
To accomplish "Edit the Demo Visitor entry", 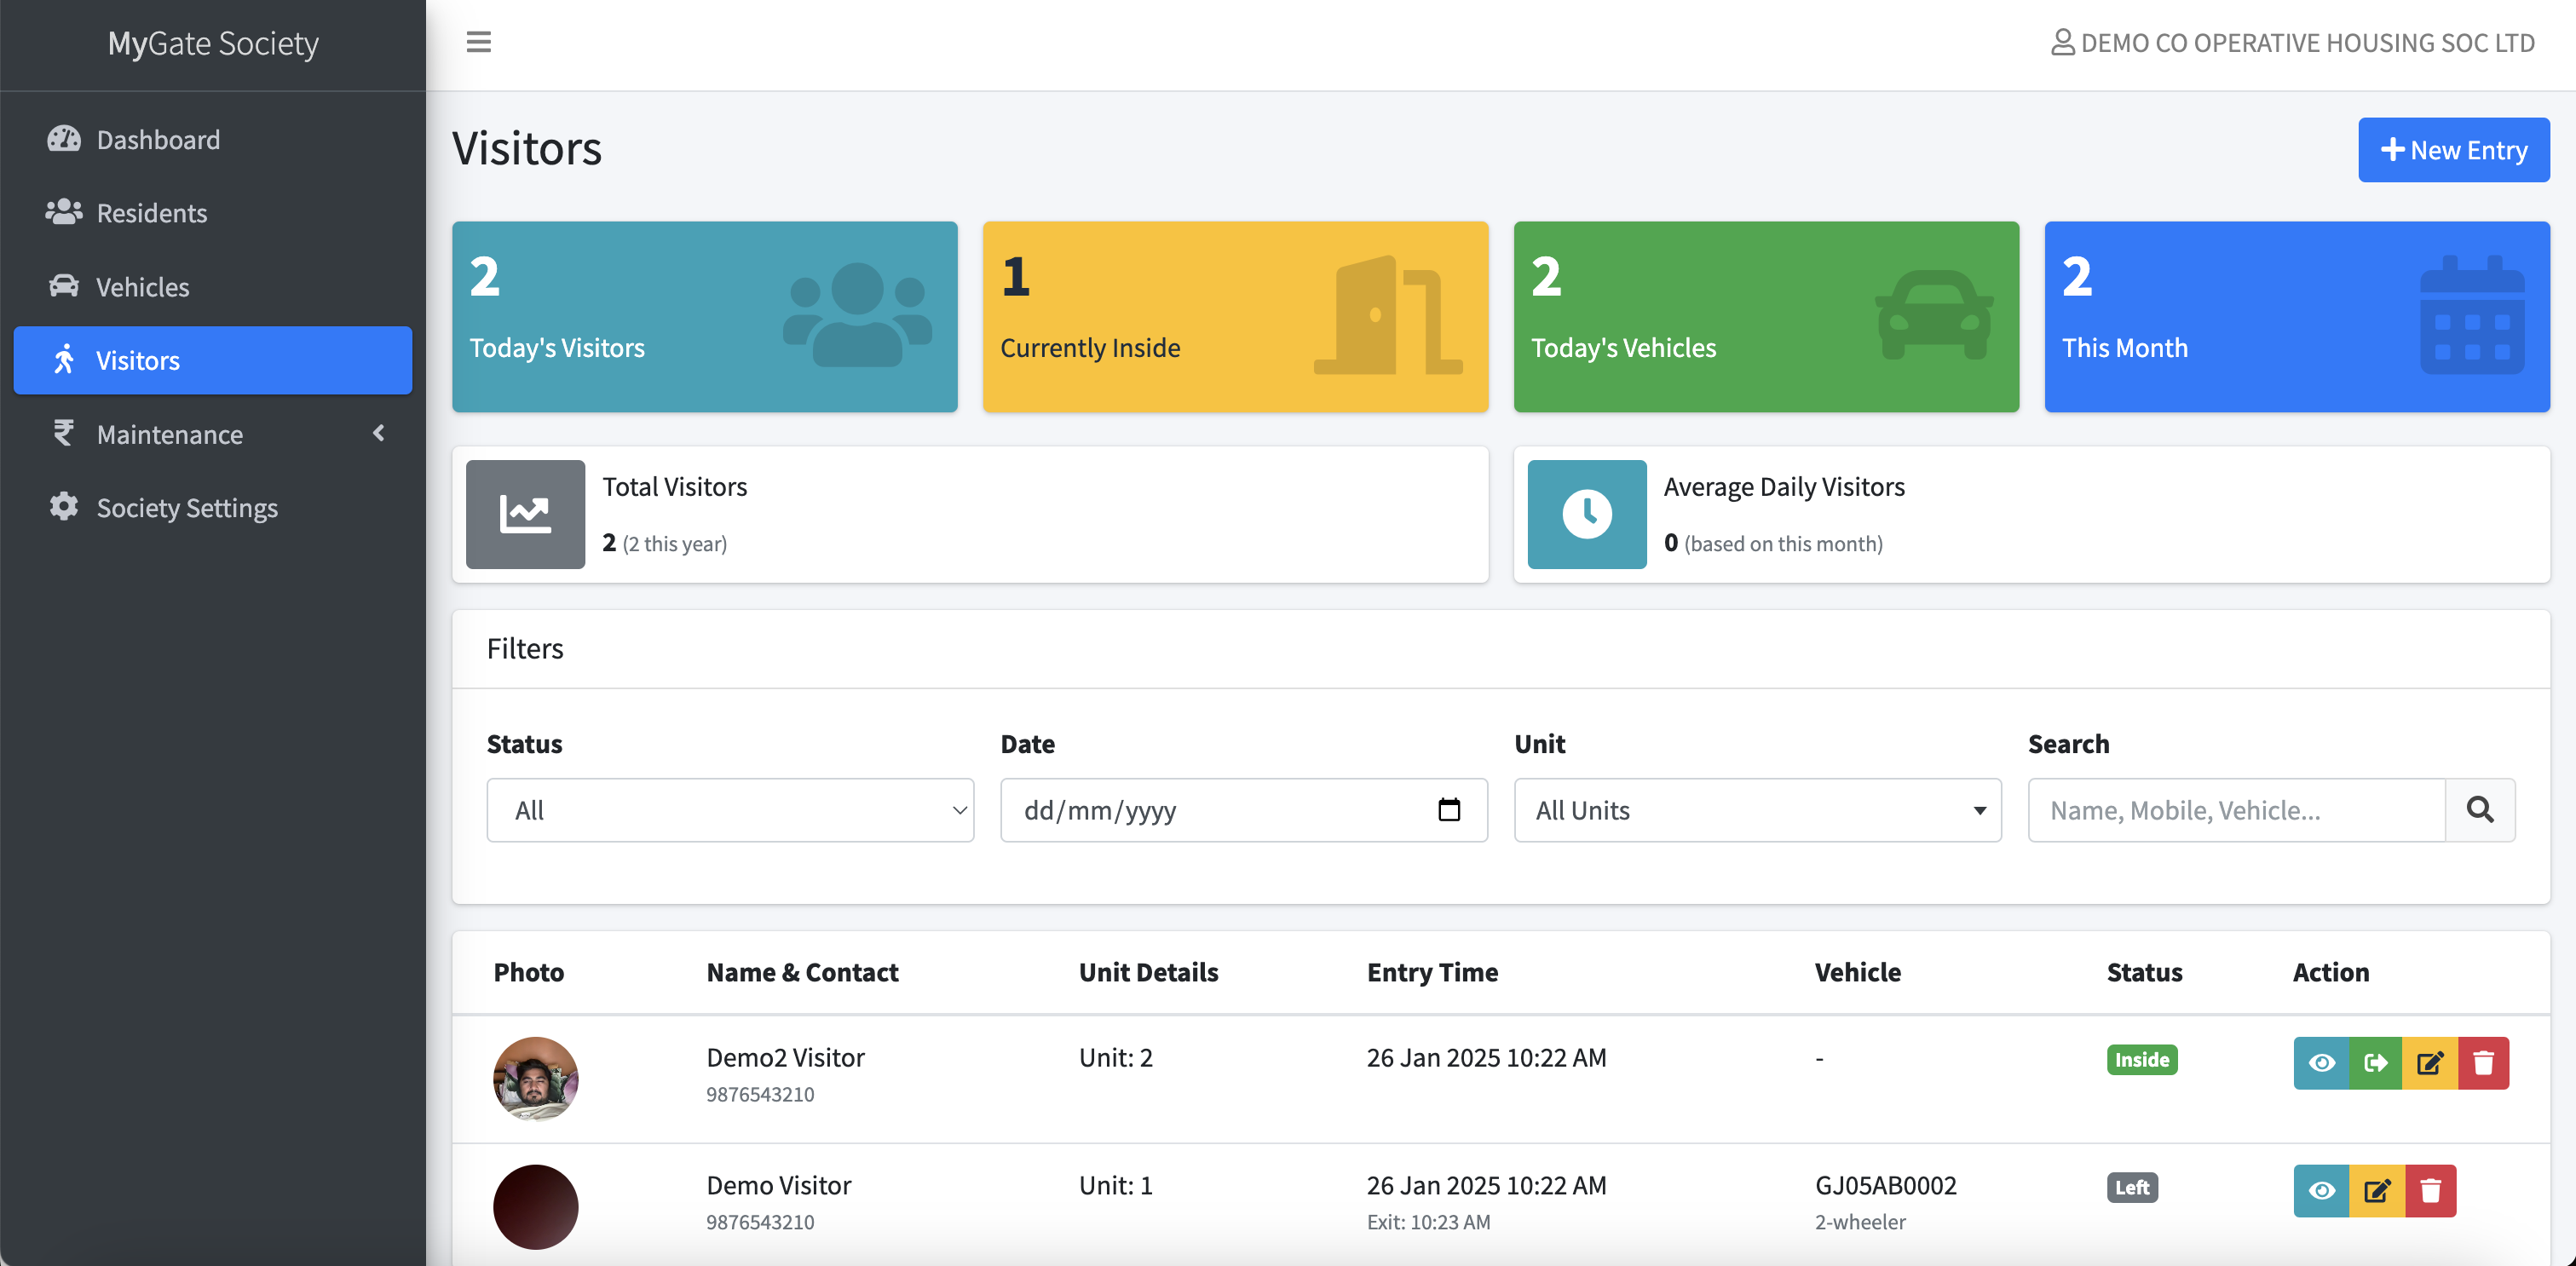I will click(2377, 1190).
